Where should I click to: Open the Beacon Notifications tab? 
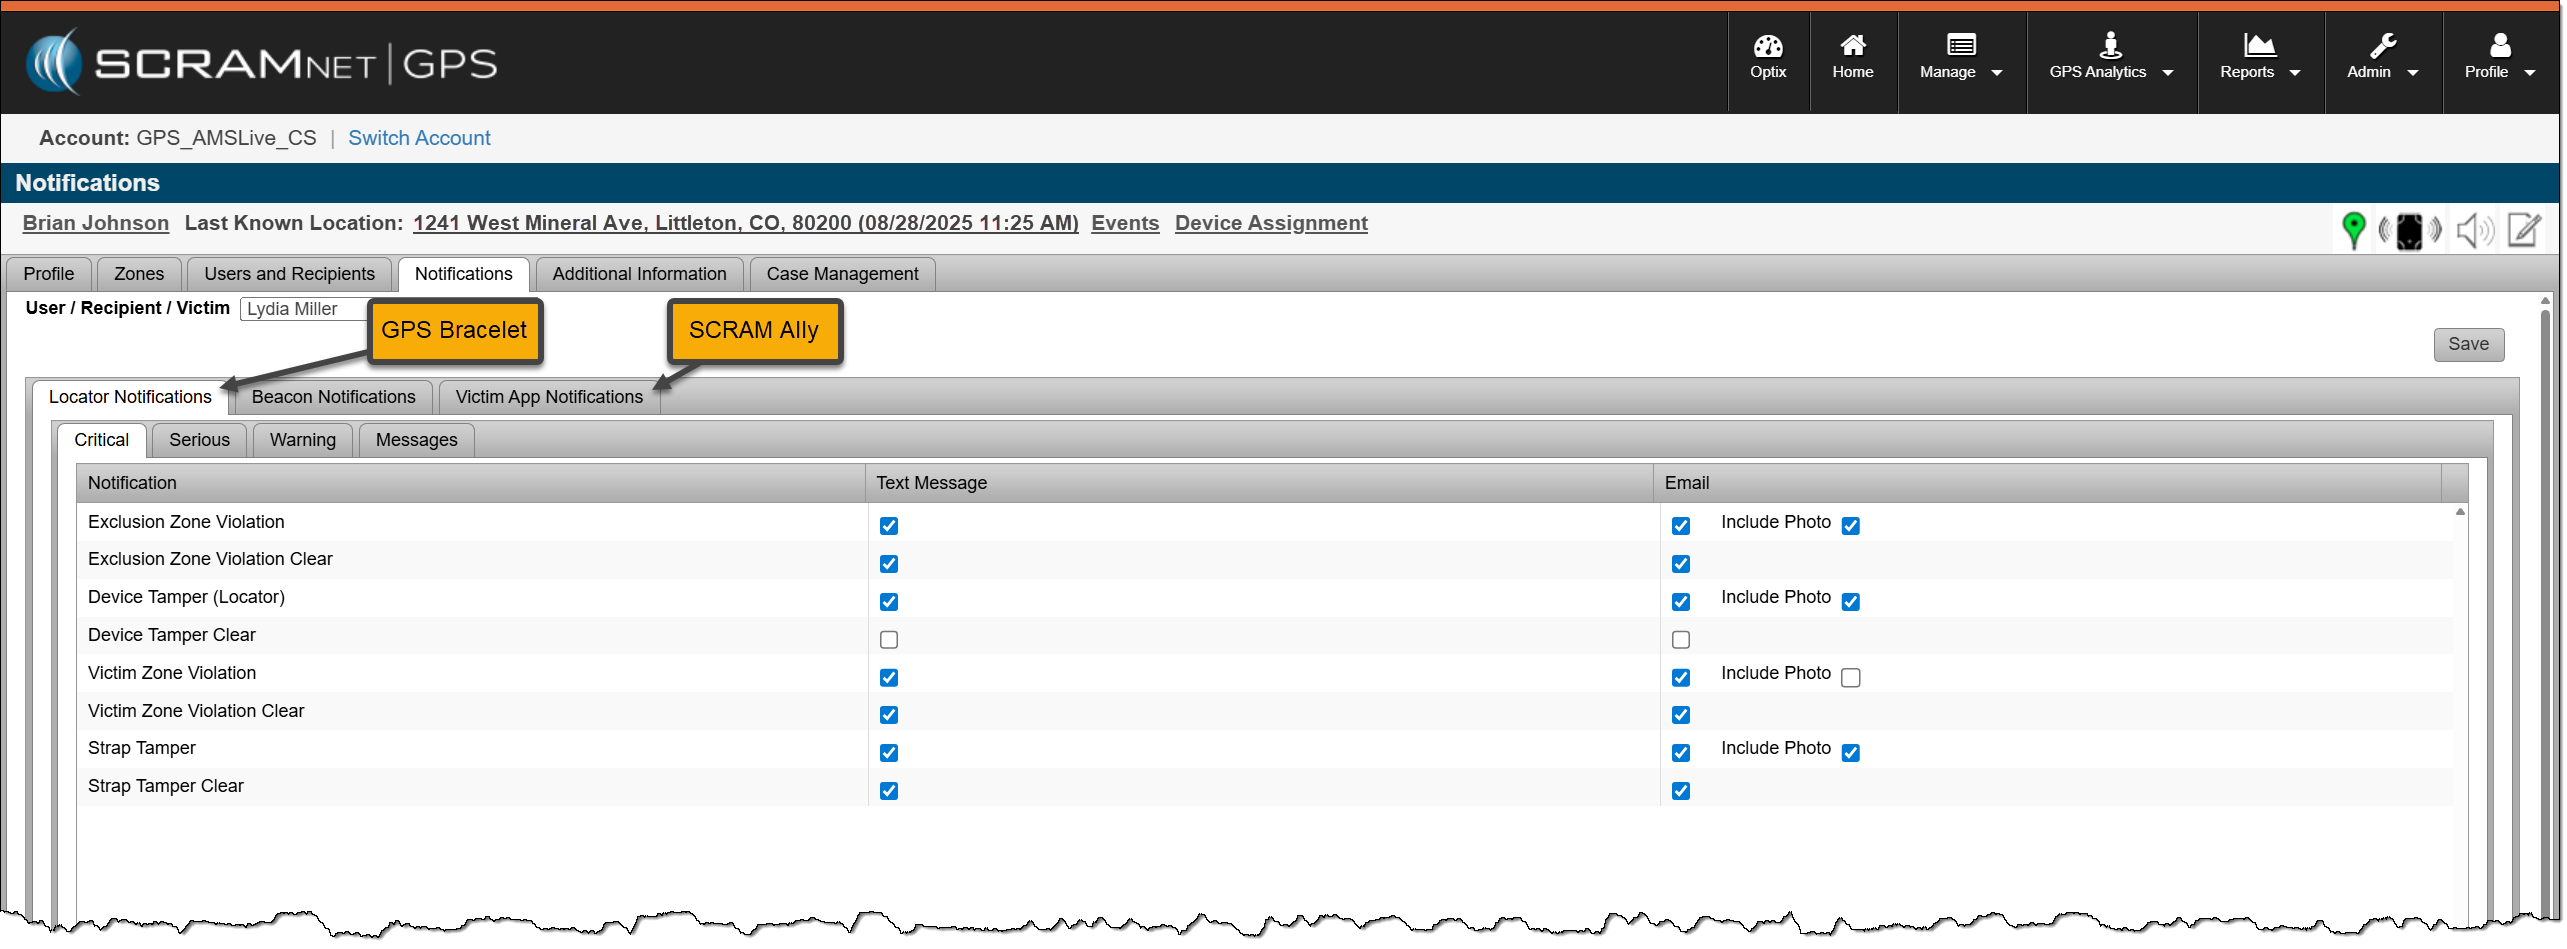[333, 397]
